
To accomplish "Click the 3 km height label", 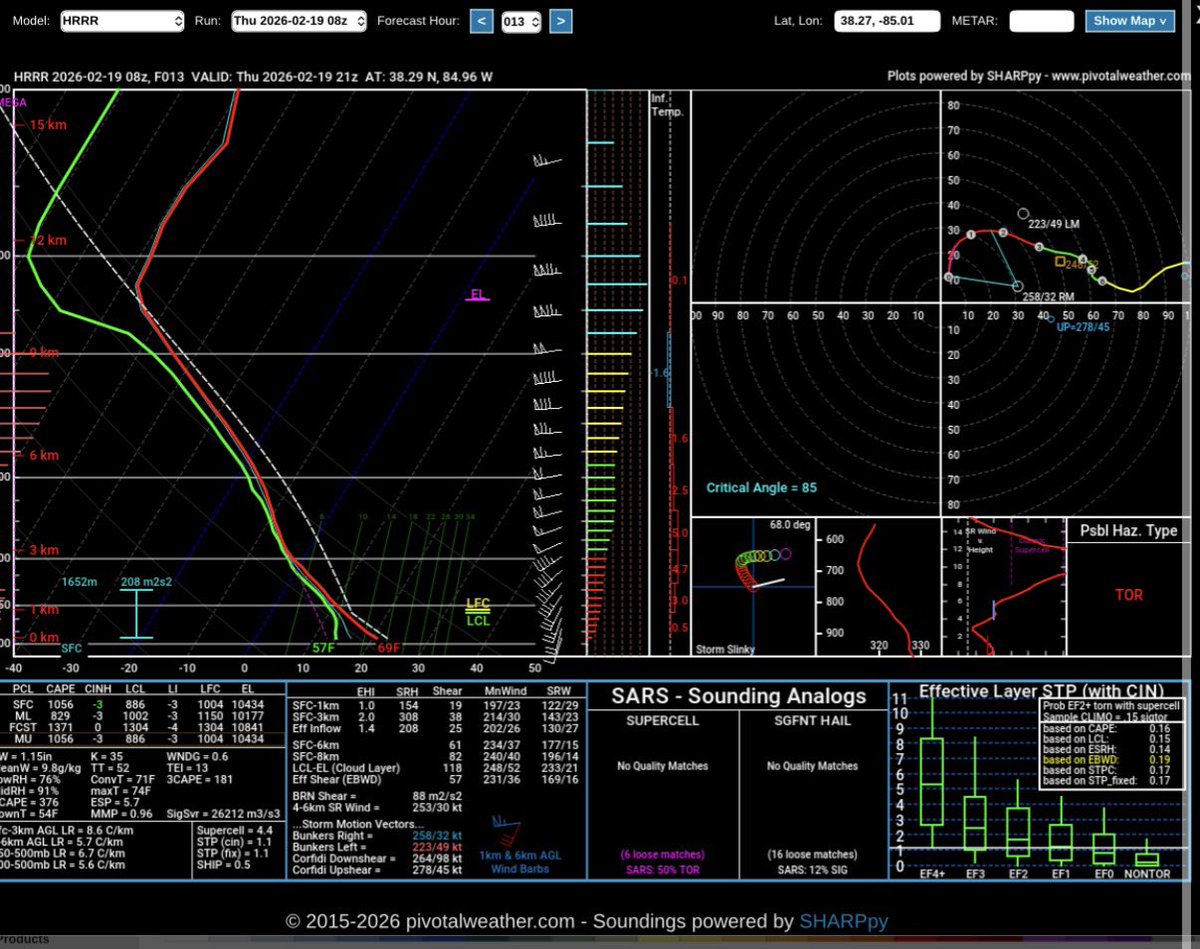I will (46, 550).
